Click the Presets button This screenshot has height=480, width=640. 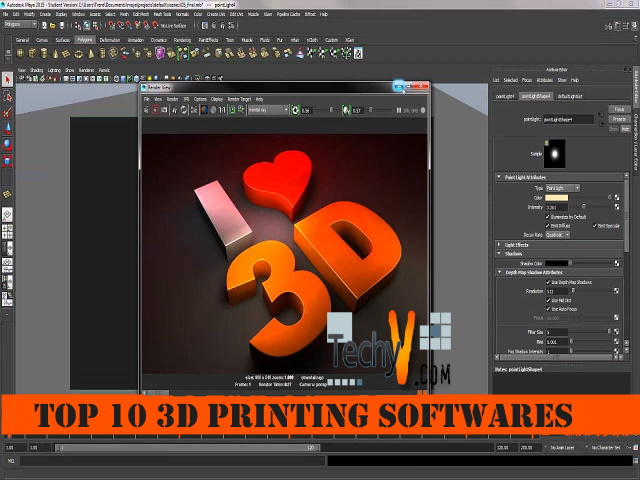pyautogui.click(x=619, y=119)
